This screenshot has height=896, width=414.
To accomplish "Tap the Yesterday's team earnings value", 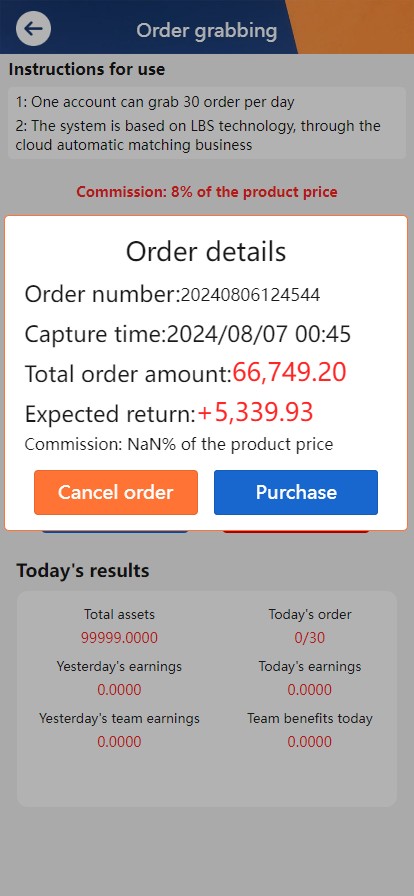I will pos(119,742).
